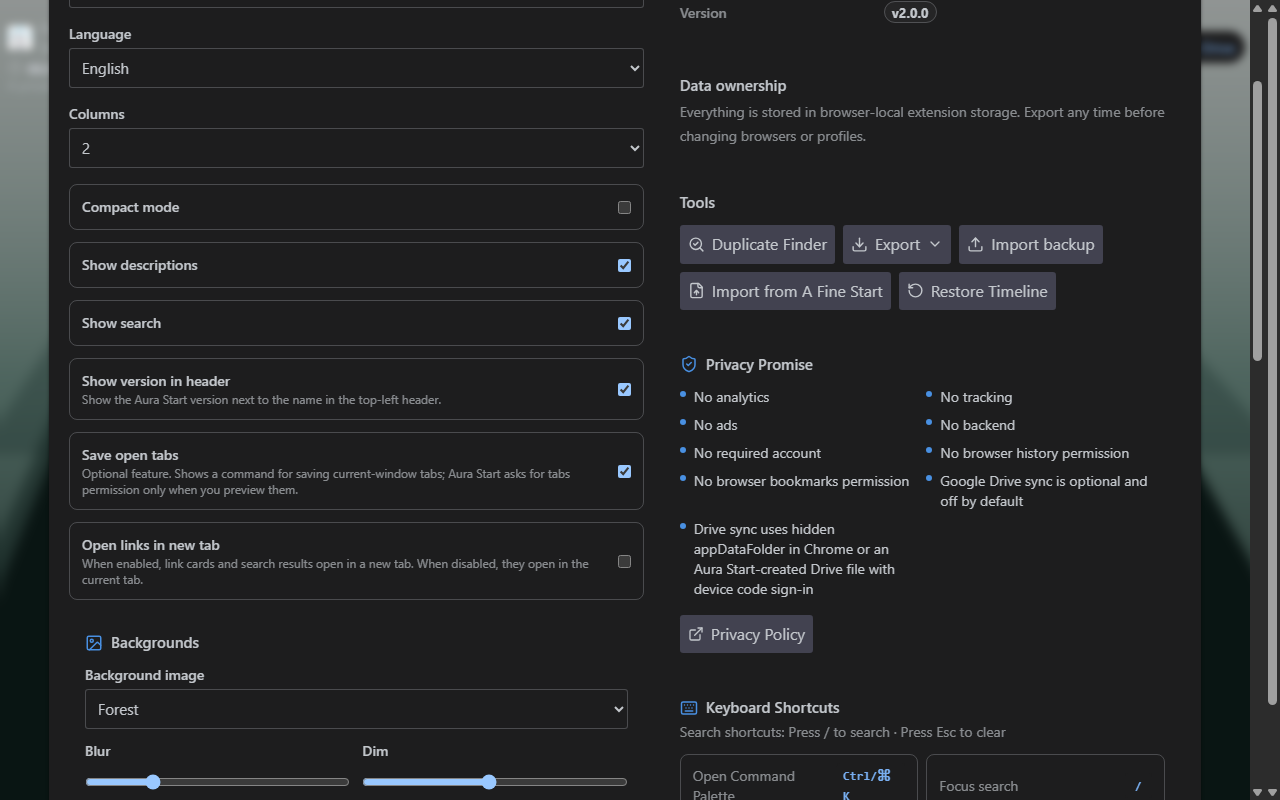Click Import from A Fine Start
The width and height of the screenshot is (1280, 800).
pos(785,291)
